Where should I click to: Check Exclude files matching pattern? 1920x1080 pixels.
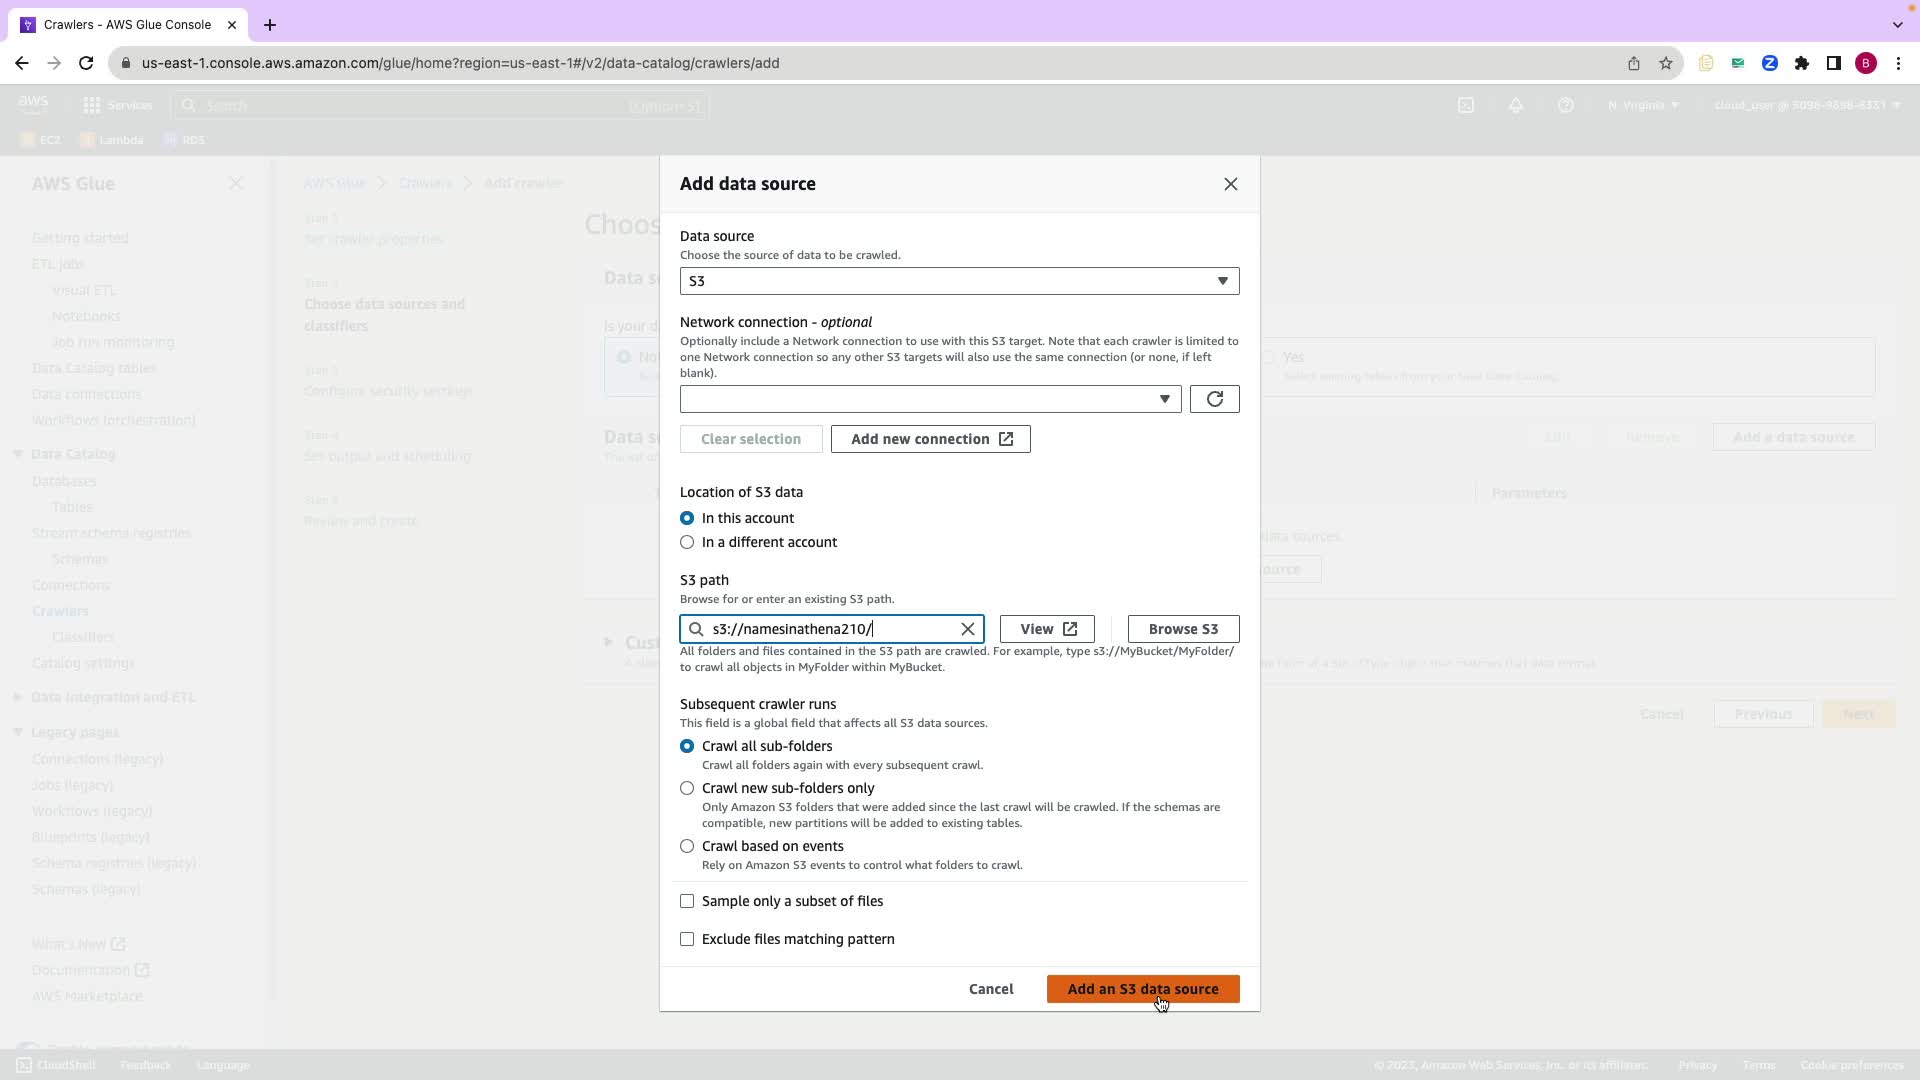coord(687,939)
